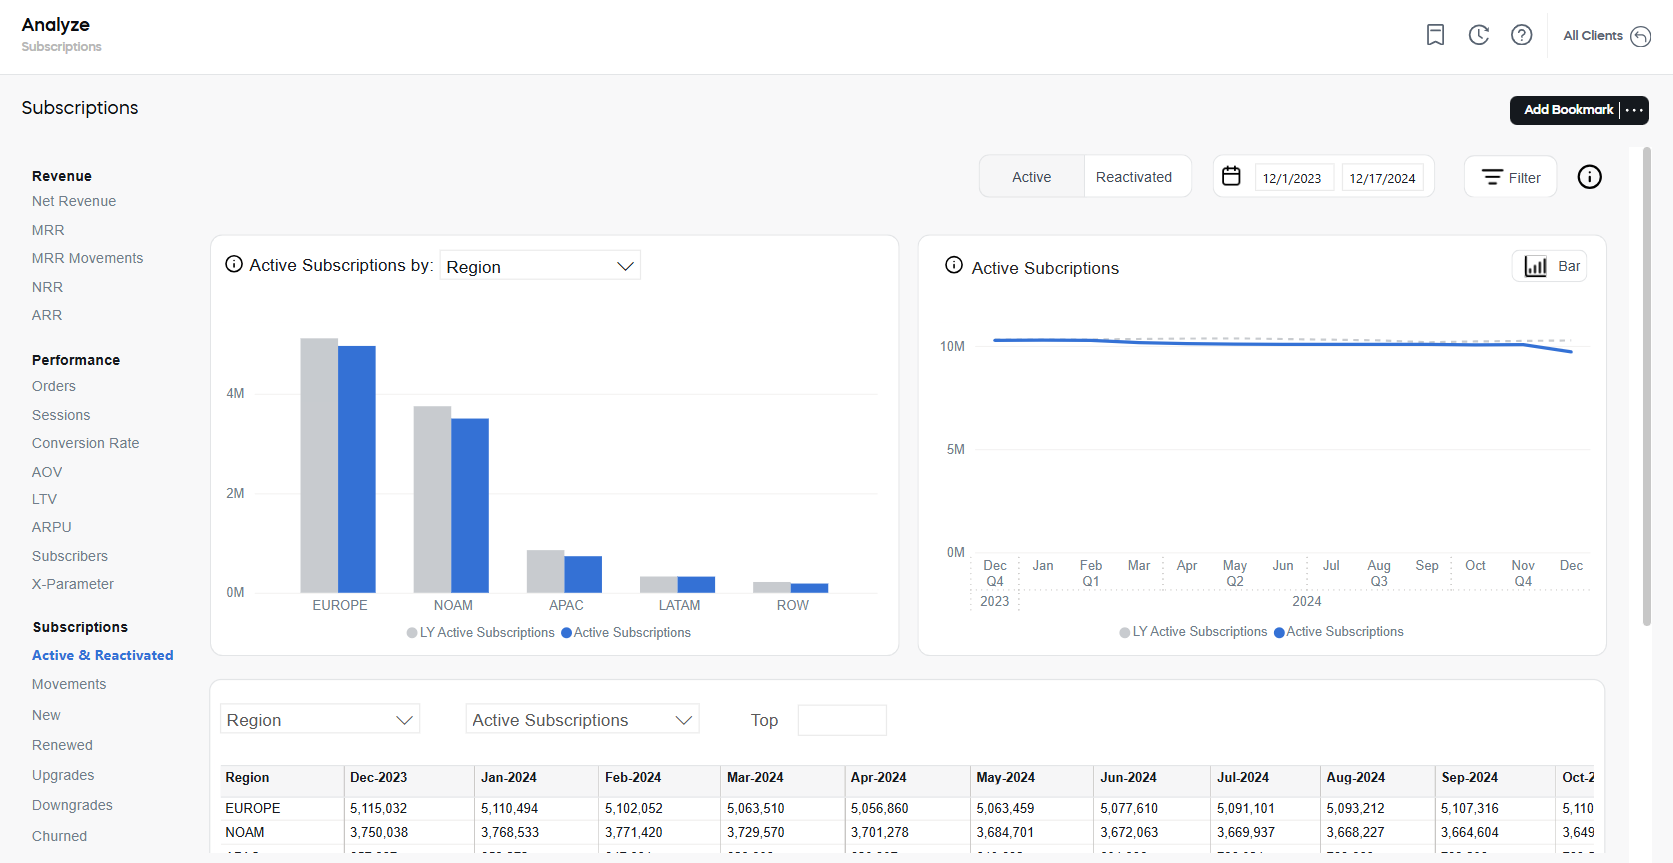Open NRR in sidebar
Viewport: 1673px width, 863px height.
(47, 287)
